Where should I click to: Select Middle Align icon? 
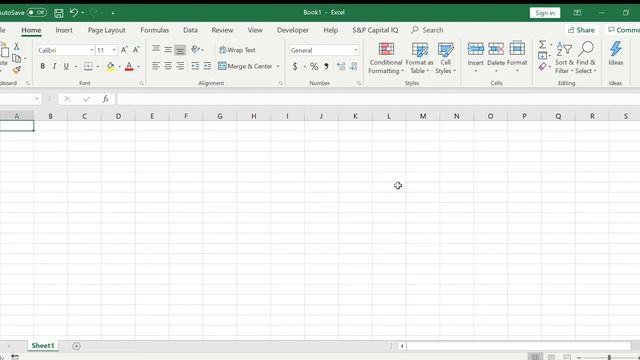168,49
